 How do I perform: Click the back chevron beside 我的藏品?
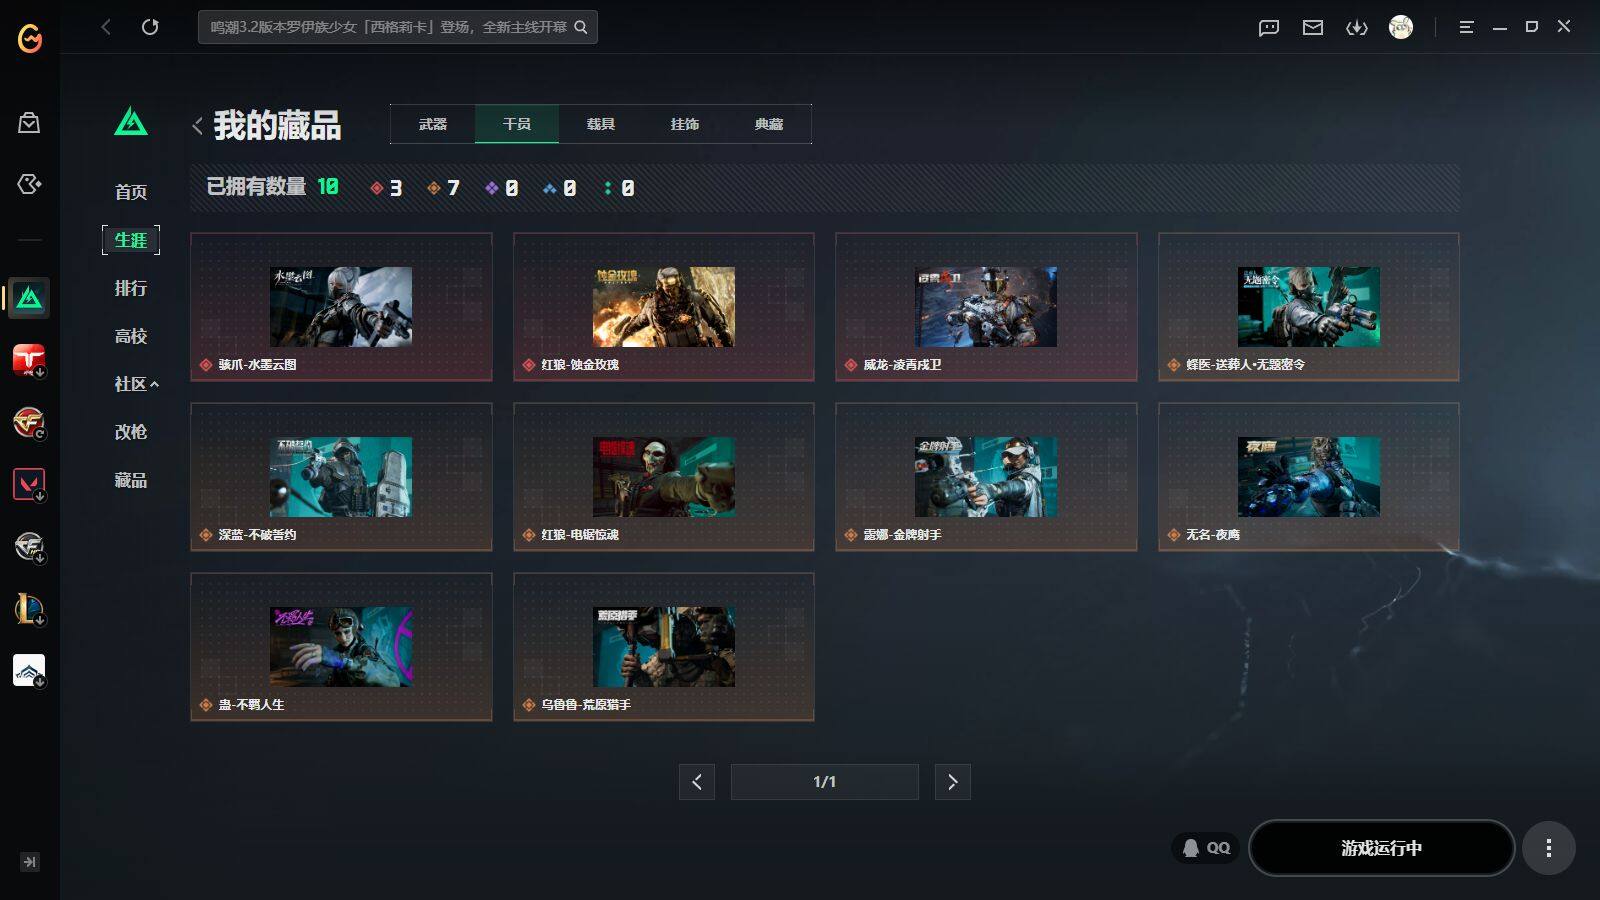197,126
